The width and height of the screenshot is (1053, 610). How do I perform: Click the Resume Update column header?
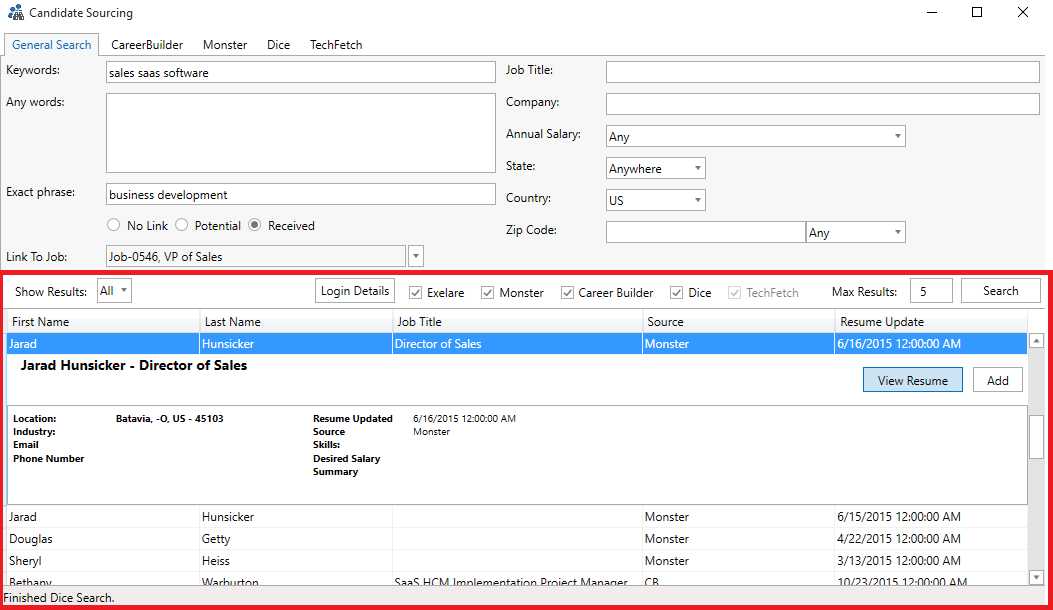[x=931, y=322]
